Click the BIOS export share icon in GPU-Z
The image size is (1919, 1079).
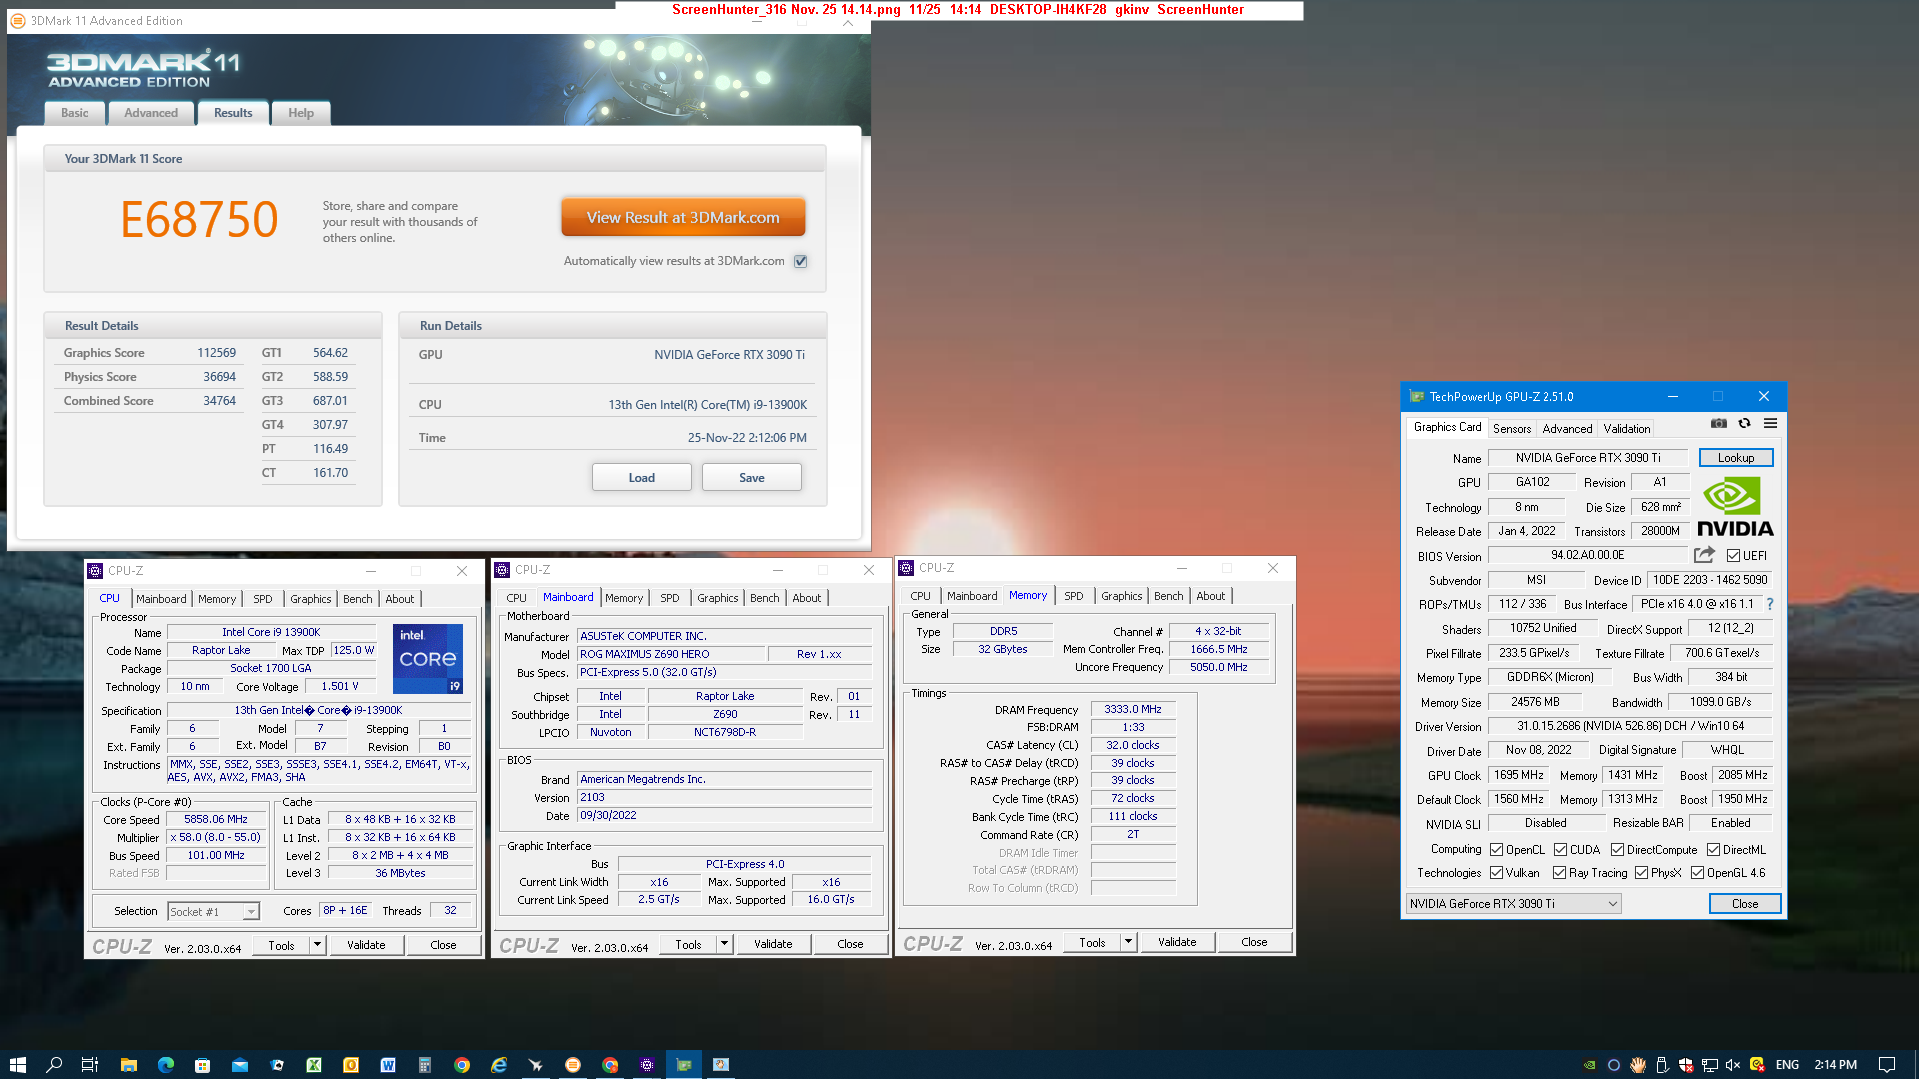pyautogui.click(x=1704, y=555)
